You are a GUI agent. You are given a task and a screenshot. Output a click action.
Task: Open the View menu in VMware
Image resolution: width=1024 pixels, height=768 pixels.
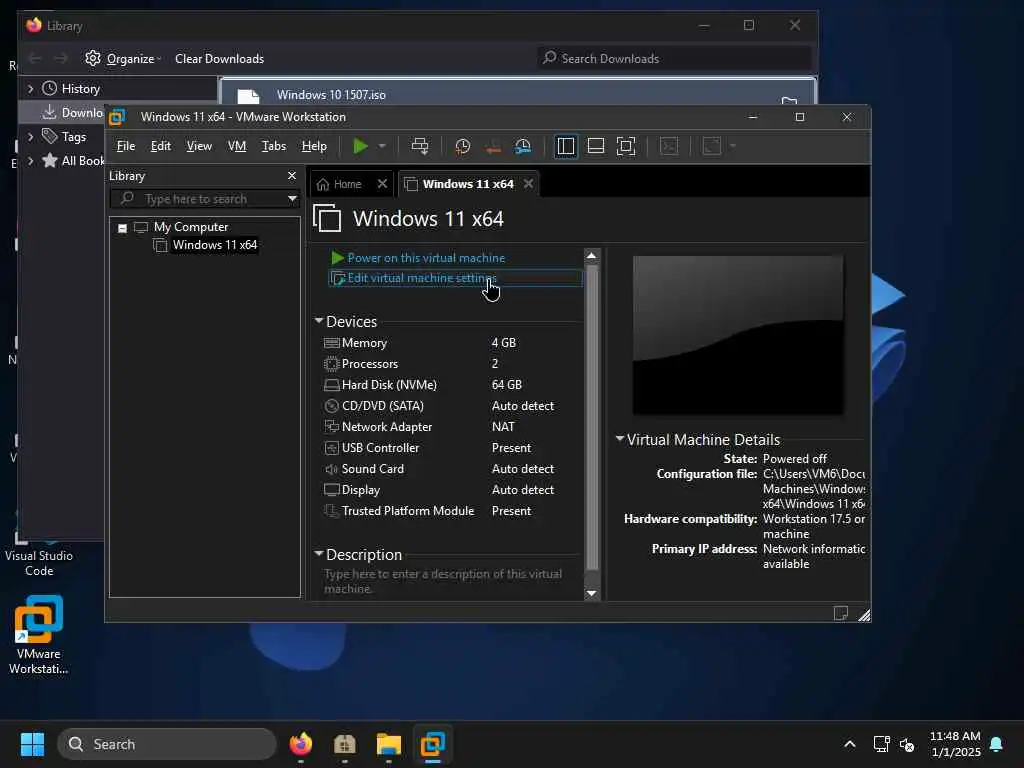(x=199, y=146)
